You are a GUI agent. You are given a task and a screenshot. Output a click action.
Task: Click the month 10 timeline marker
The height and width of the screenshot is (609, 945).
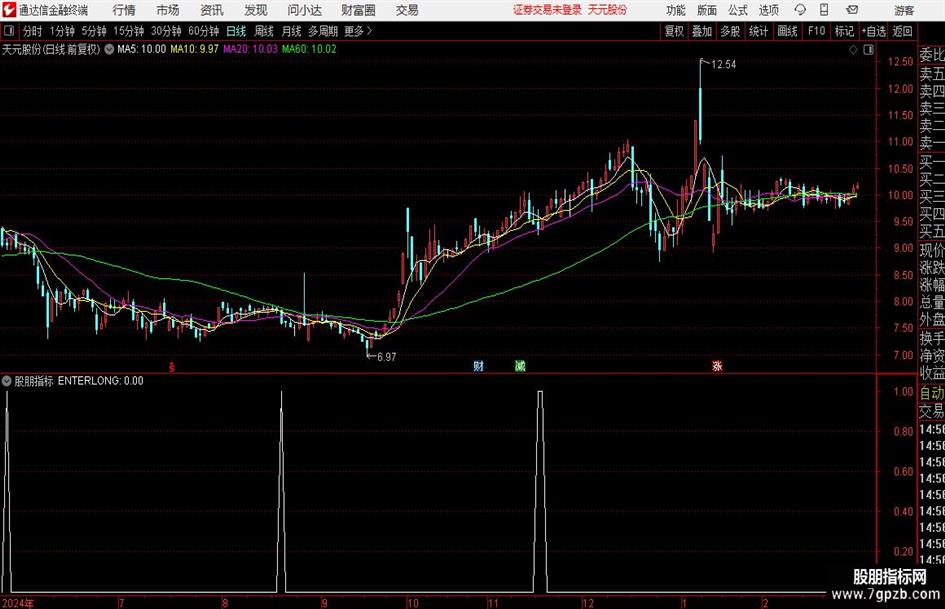pyautogui.click(x=413, y=603)
